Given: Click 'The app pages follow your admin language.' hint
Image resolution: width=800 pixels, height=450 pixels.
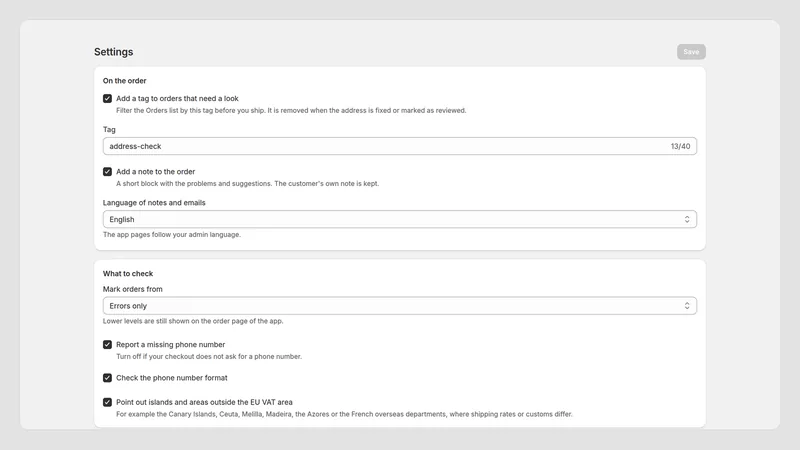Looking at the screenshot, I should (172, 235).
